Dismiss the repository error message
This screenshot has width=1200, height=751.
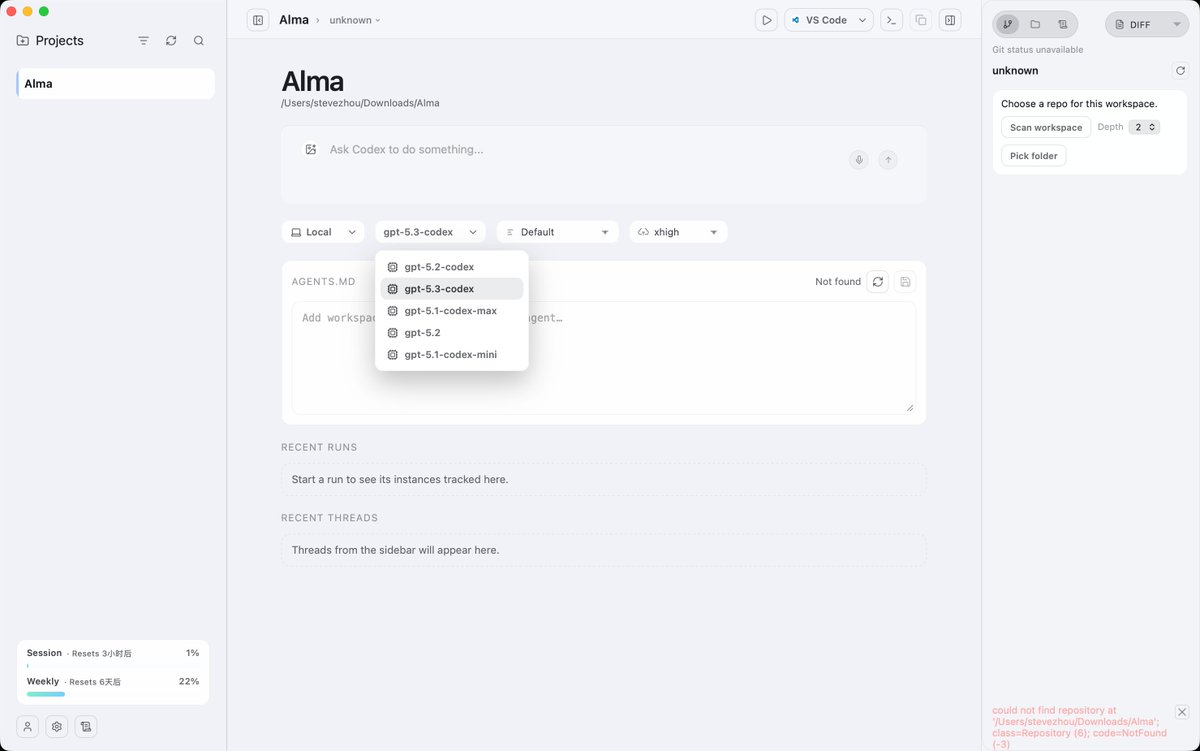1181,712
